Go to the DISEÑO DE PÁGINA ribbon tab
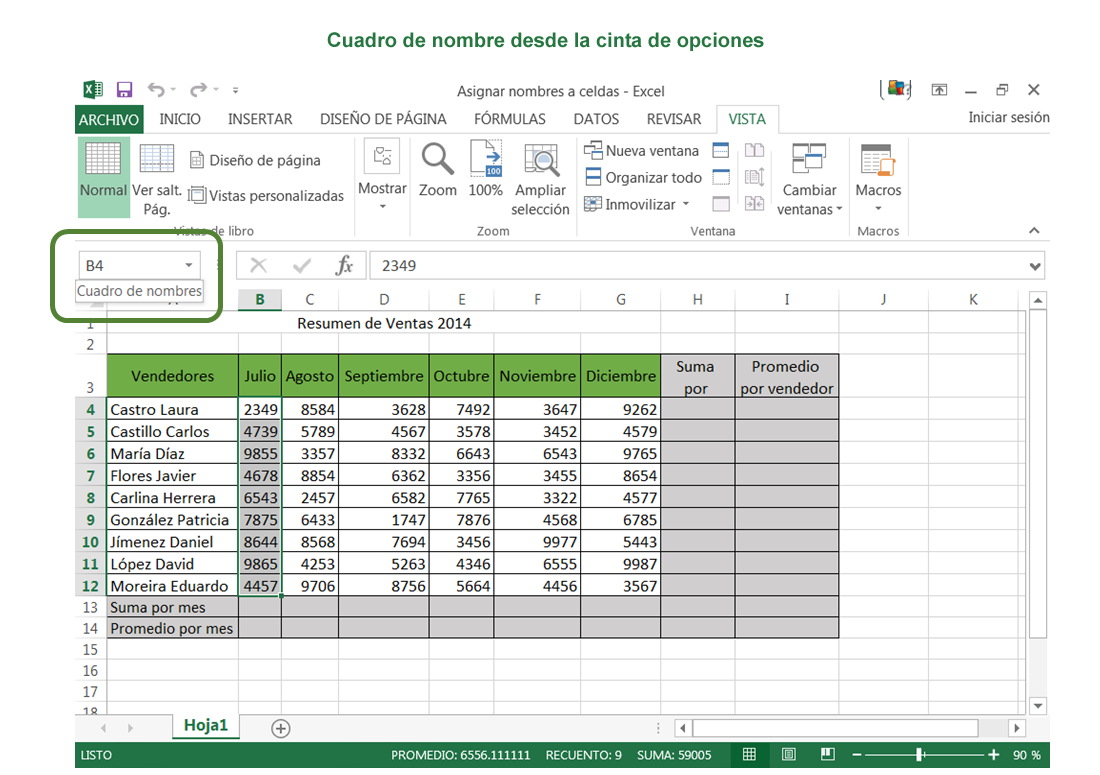Screen dimensions: 1100x775 [x=383, y=119]
